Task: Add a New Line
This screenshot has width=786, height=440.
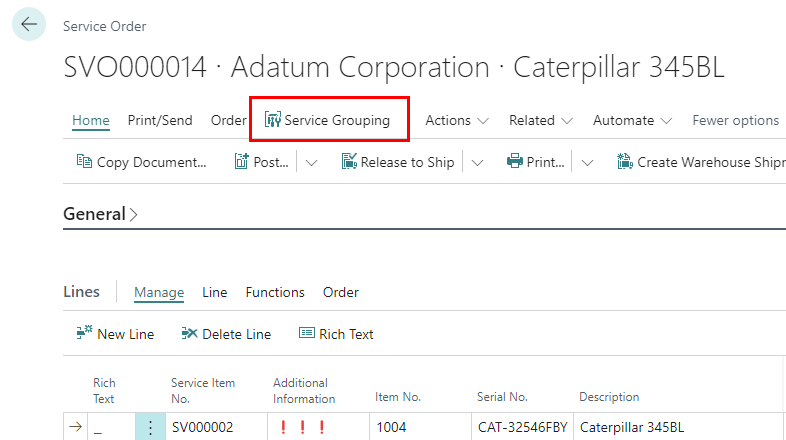Action: 115,334
